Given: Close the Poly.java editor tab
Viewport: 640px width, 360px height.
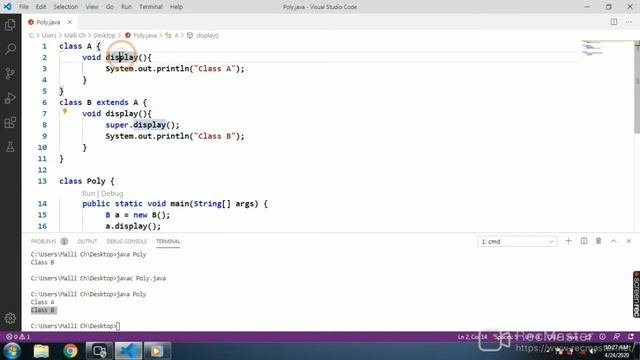Looking at the screenshot, I should (x=70, y=22).
